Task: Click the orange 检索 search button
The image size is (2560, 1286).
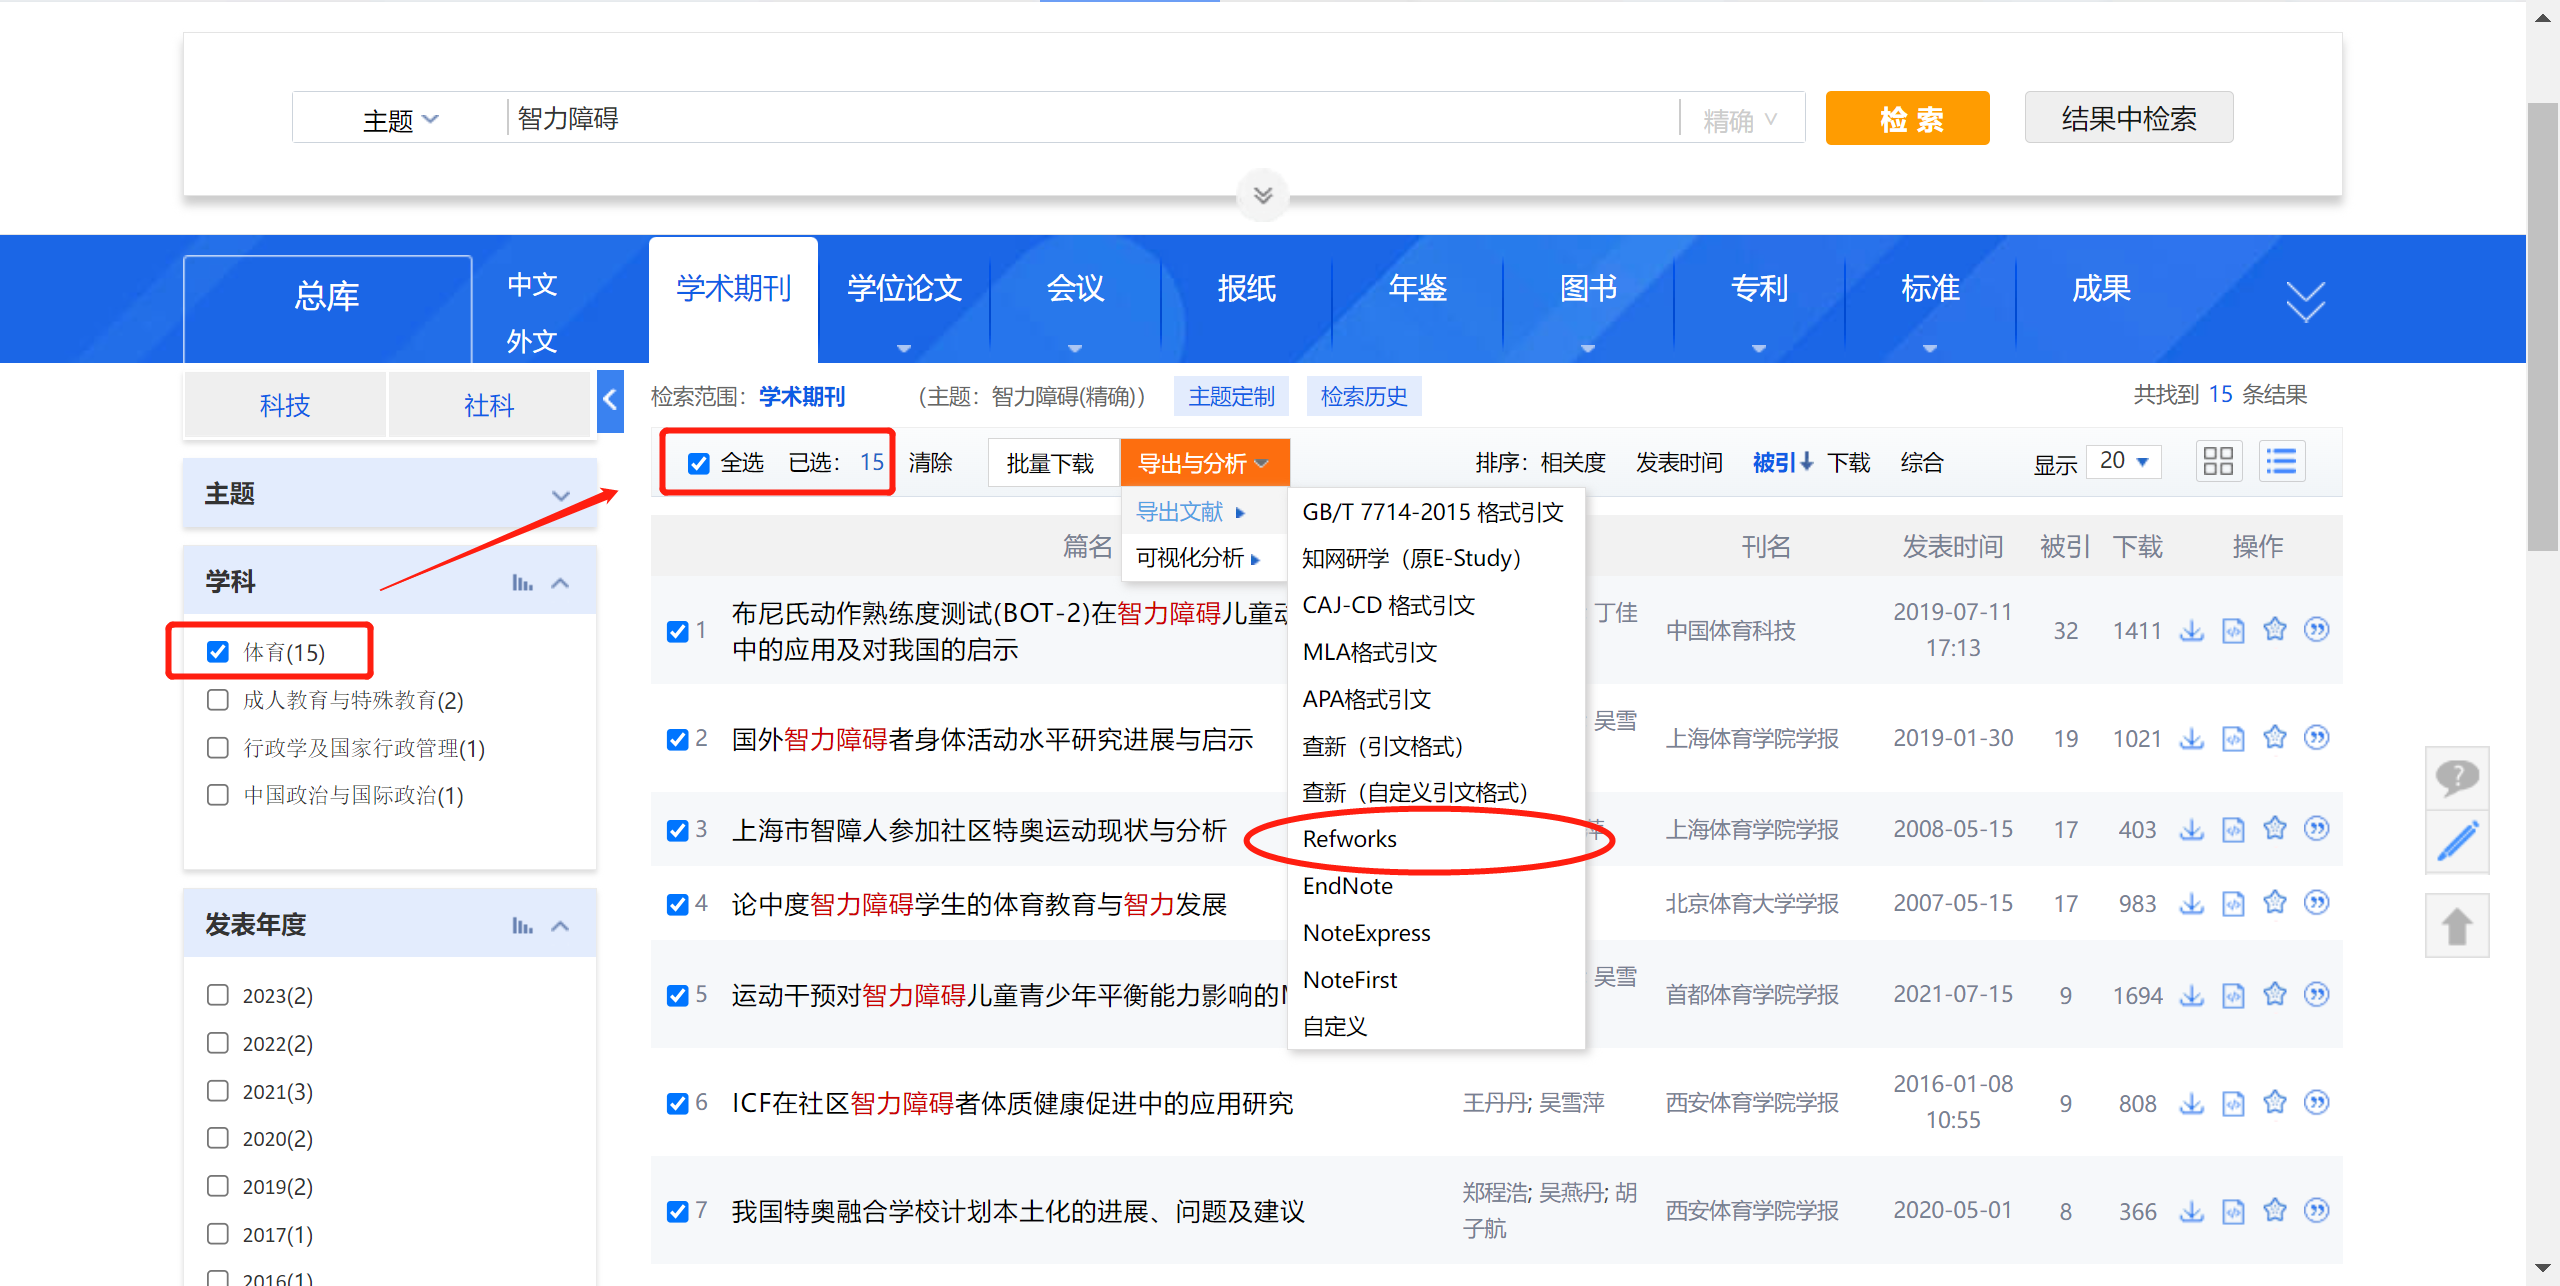Action: coord(1906,117)
